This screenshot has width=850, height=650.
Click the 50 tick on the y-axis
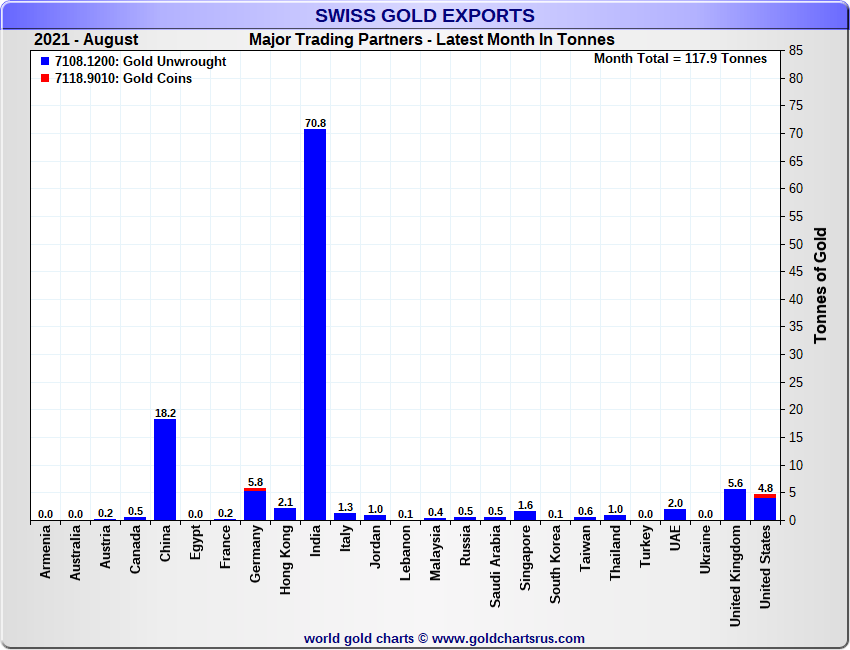[x=796, y=244]
